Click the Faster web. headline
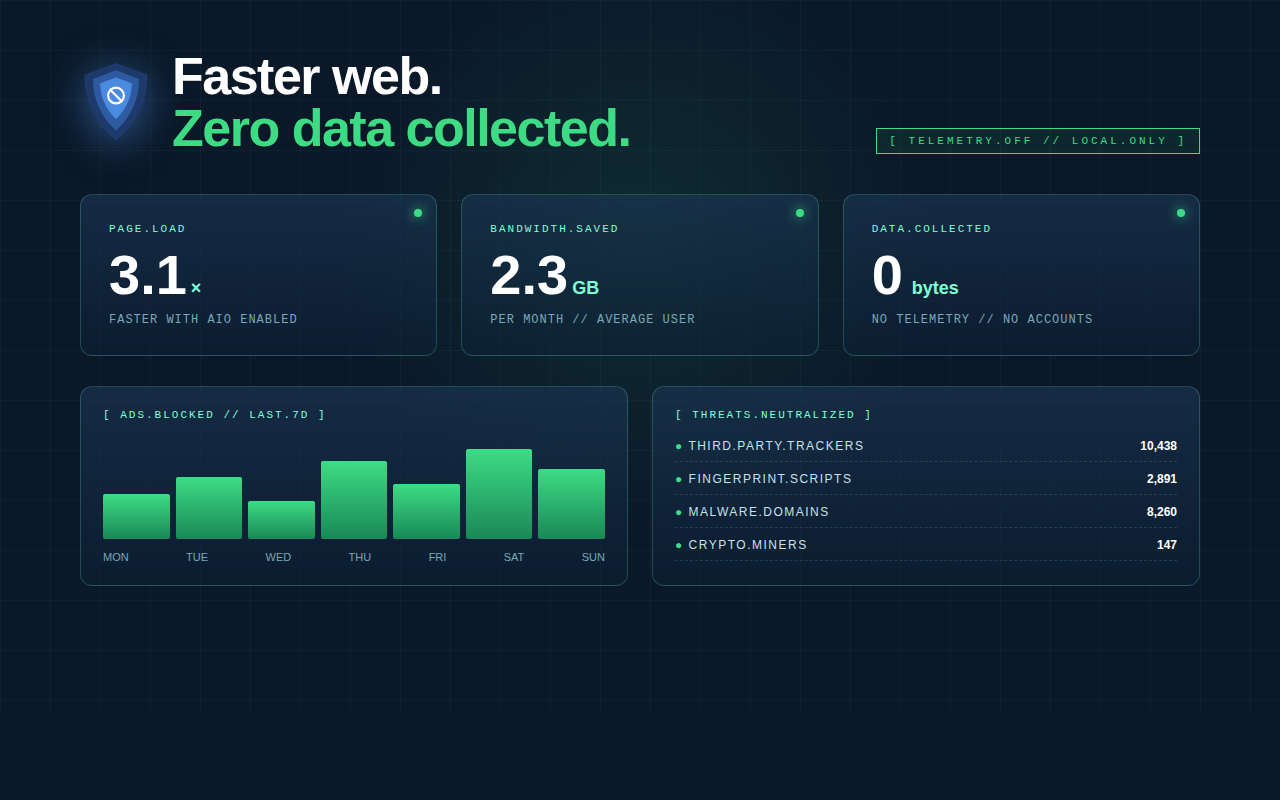 tap(307, 77)
